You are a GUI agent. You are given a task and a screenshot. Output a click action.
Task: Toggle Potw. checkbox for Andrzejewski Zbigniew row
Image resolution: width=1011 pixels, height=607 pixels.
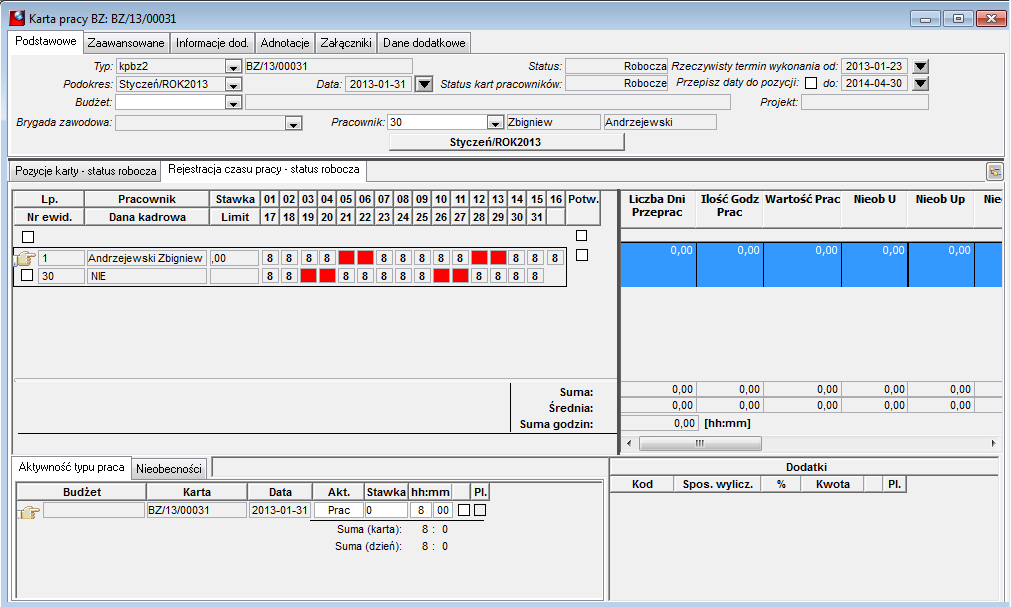582,255
